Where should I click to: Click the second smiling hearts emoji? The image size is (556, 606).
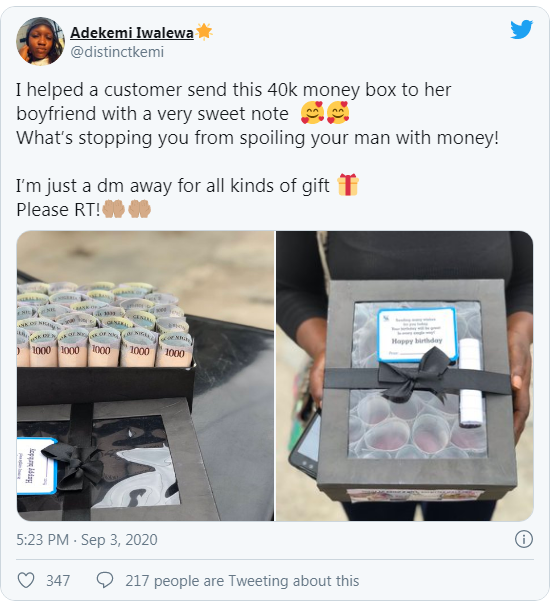(x=338, y=113)
